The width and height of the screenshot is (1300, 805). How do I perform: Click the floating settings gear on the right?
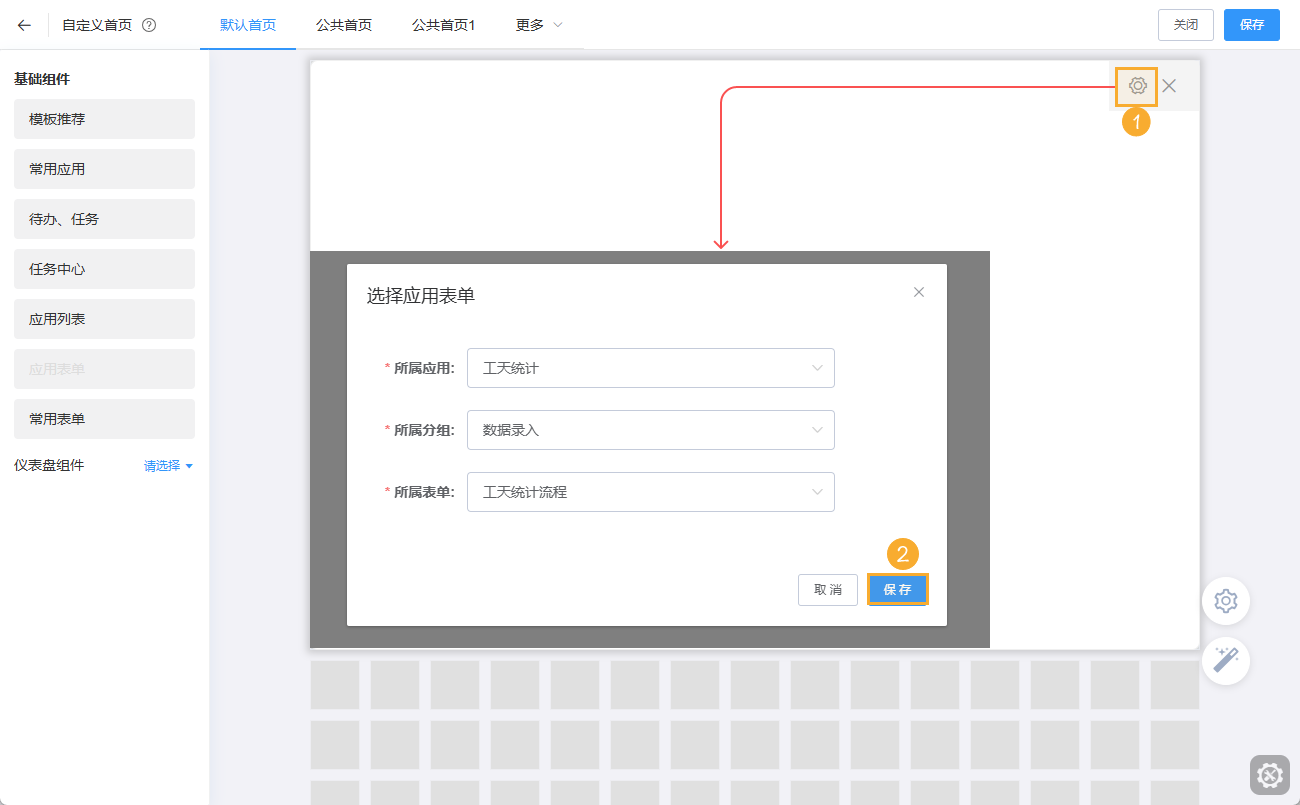coord(1225,601)
